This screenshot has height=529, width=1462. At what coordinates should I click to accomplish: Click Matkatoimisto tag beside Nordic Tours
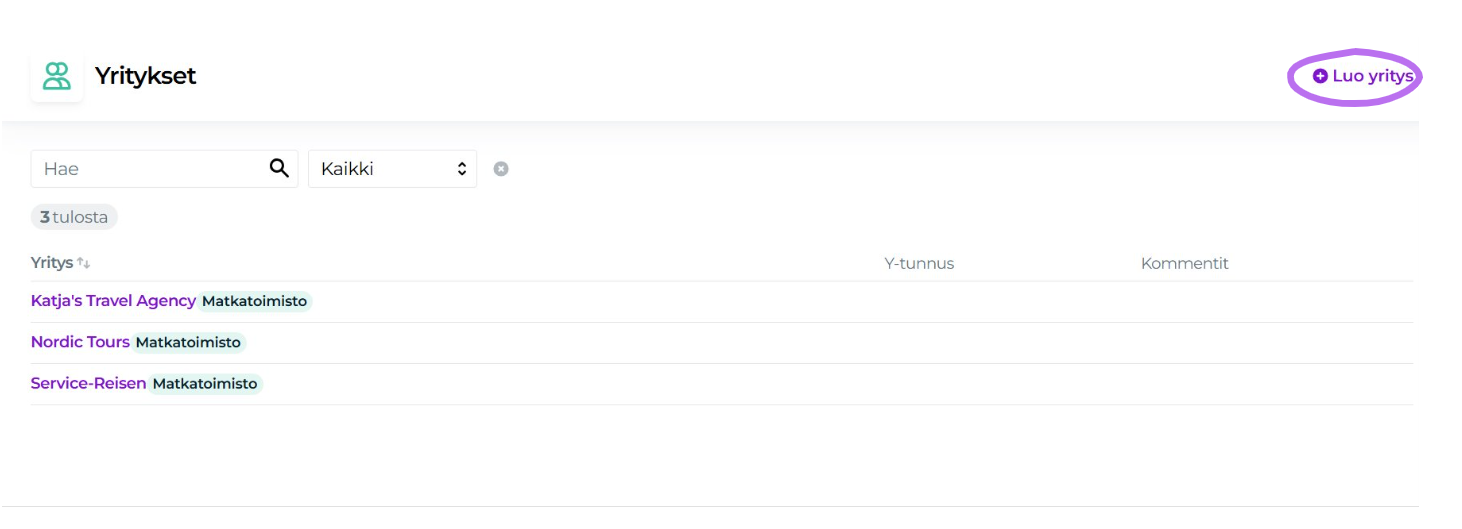(188, 342)
